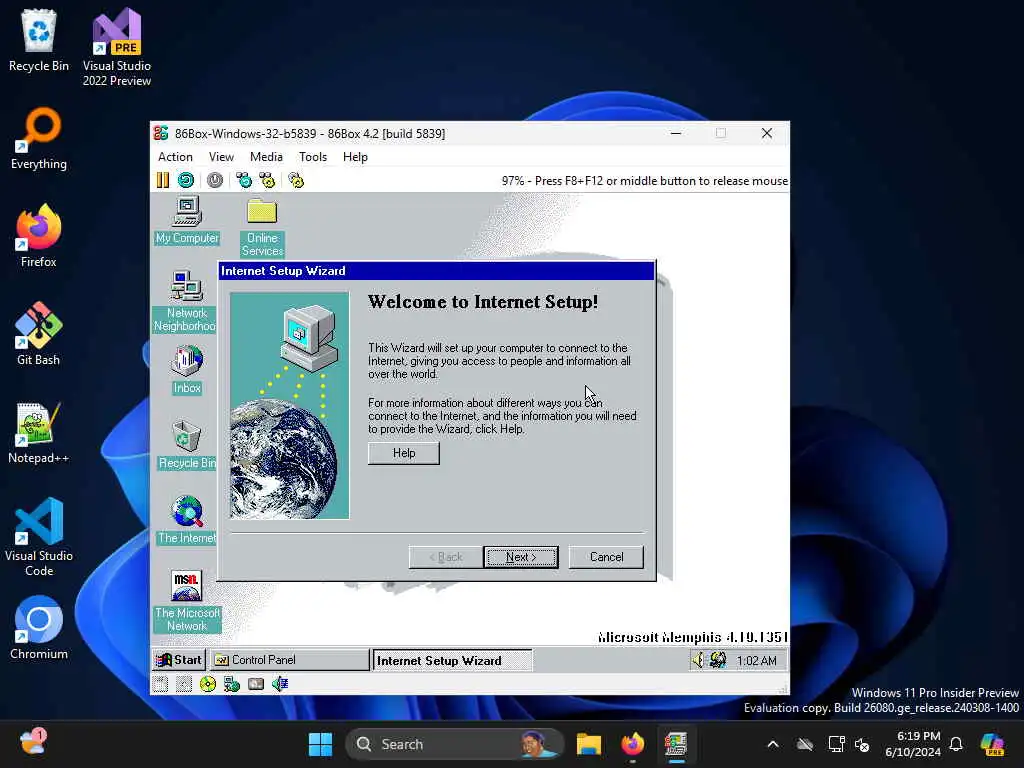Screen dimensions: 1024x768
Task: Click the first floppy drive status icon
Action: click(161, 684)
